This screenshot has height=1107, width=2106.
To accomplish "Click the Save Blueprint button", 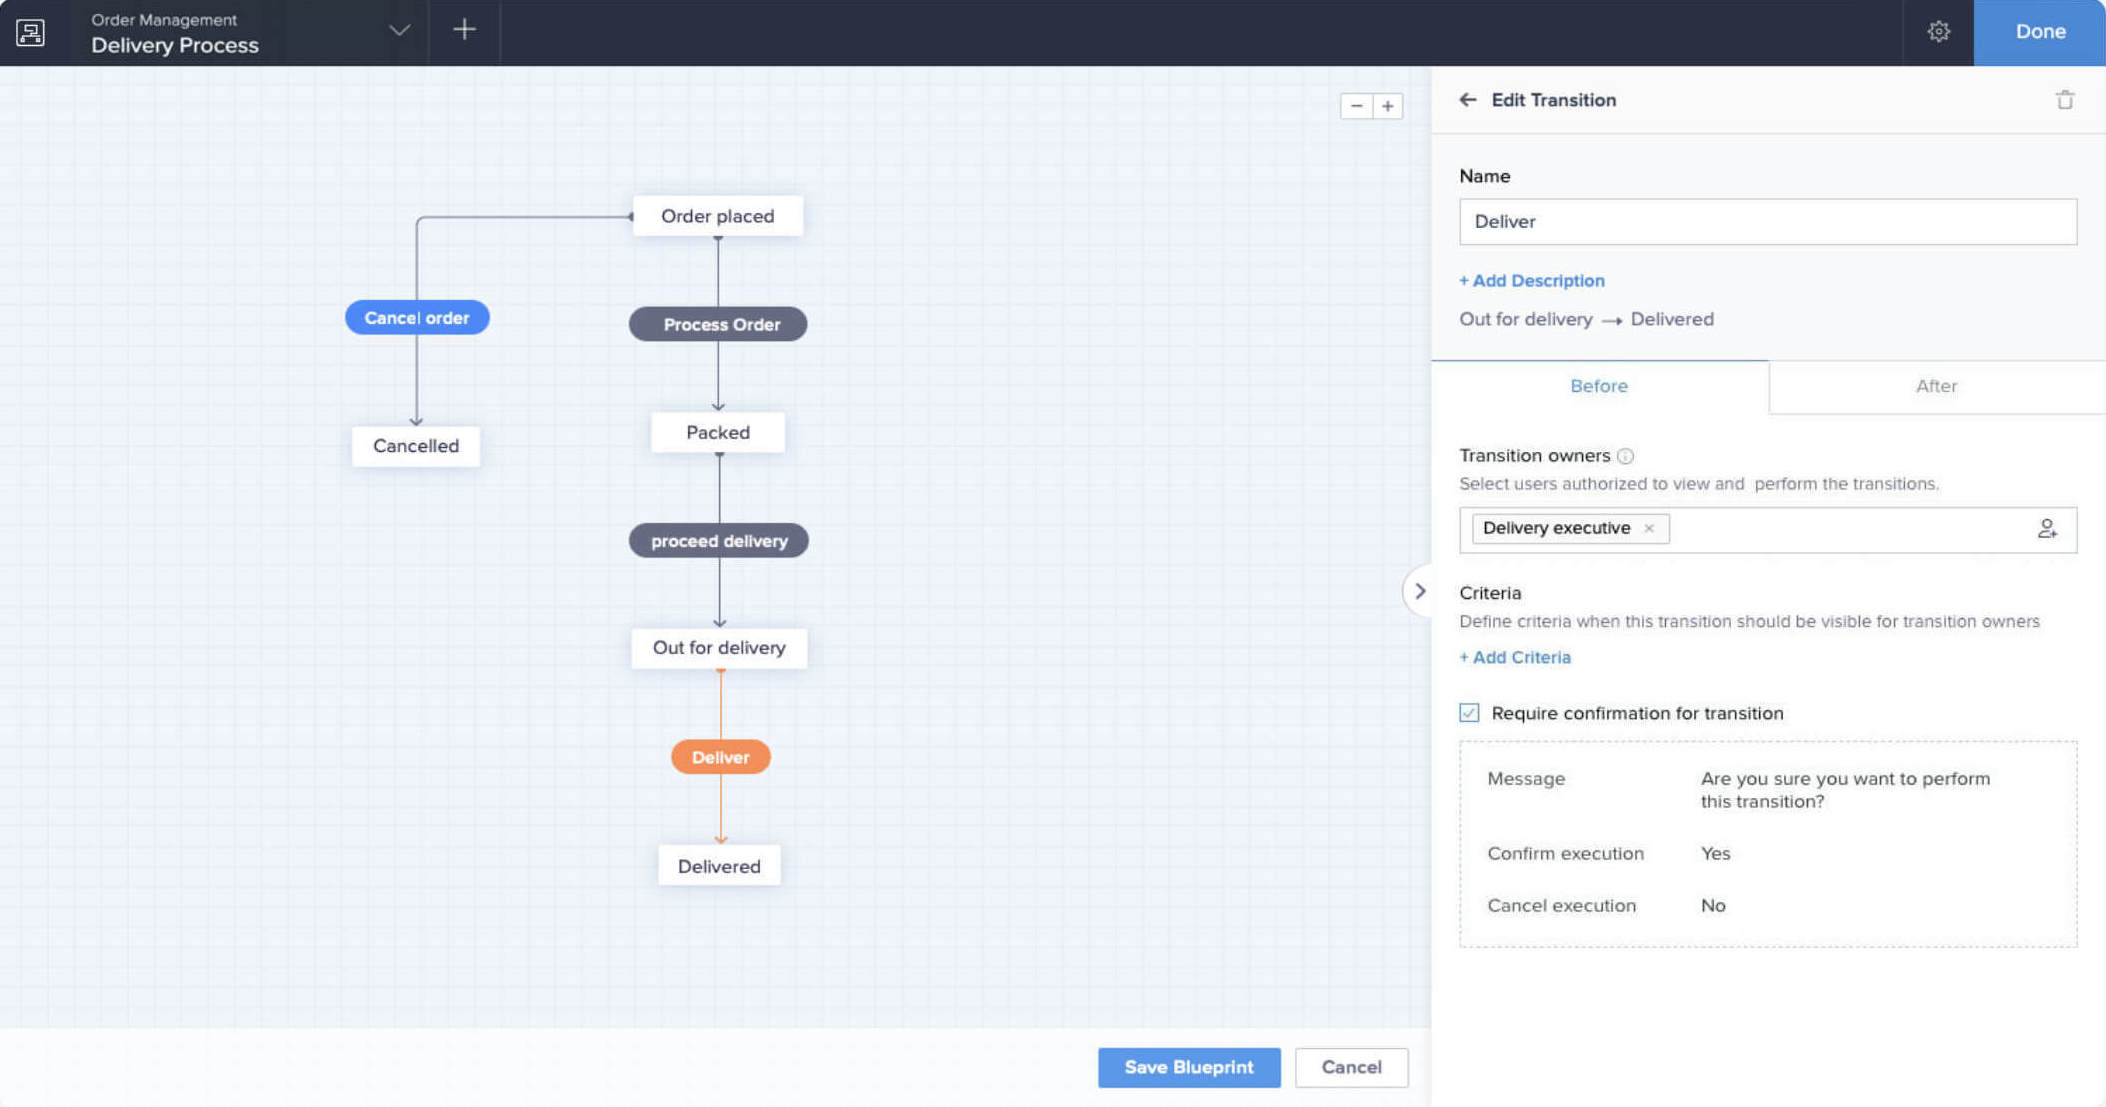I will [x=1188, y=1067].
